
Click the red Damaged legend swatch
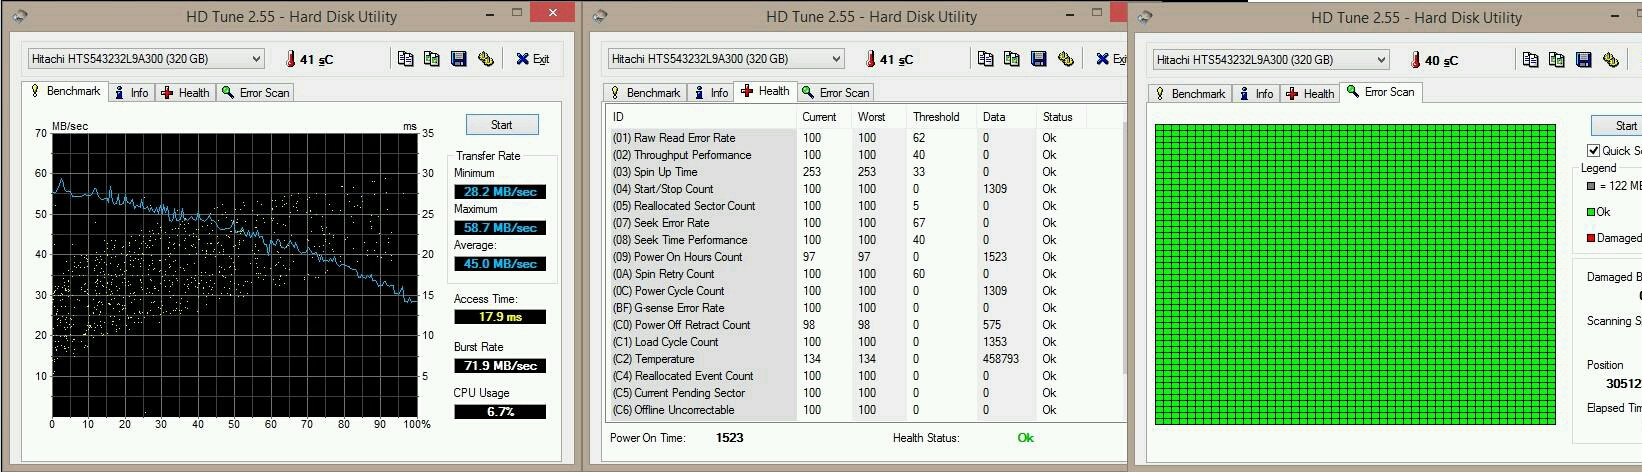click(1590, 238)
